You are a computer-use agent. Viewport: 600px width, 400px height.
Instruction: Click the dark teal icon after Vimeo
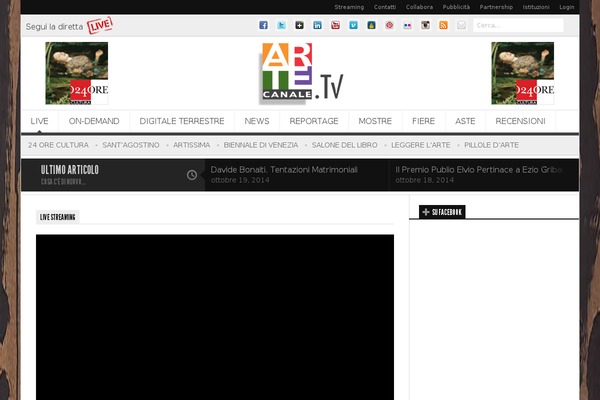(371, 25)
